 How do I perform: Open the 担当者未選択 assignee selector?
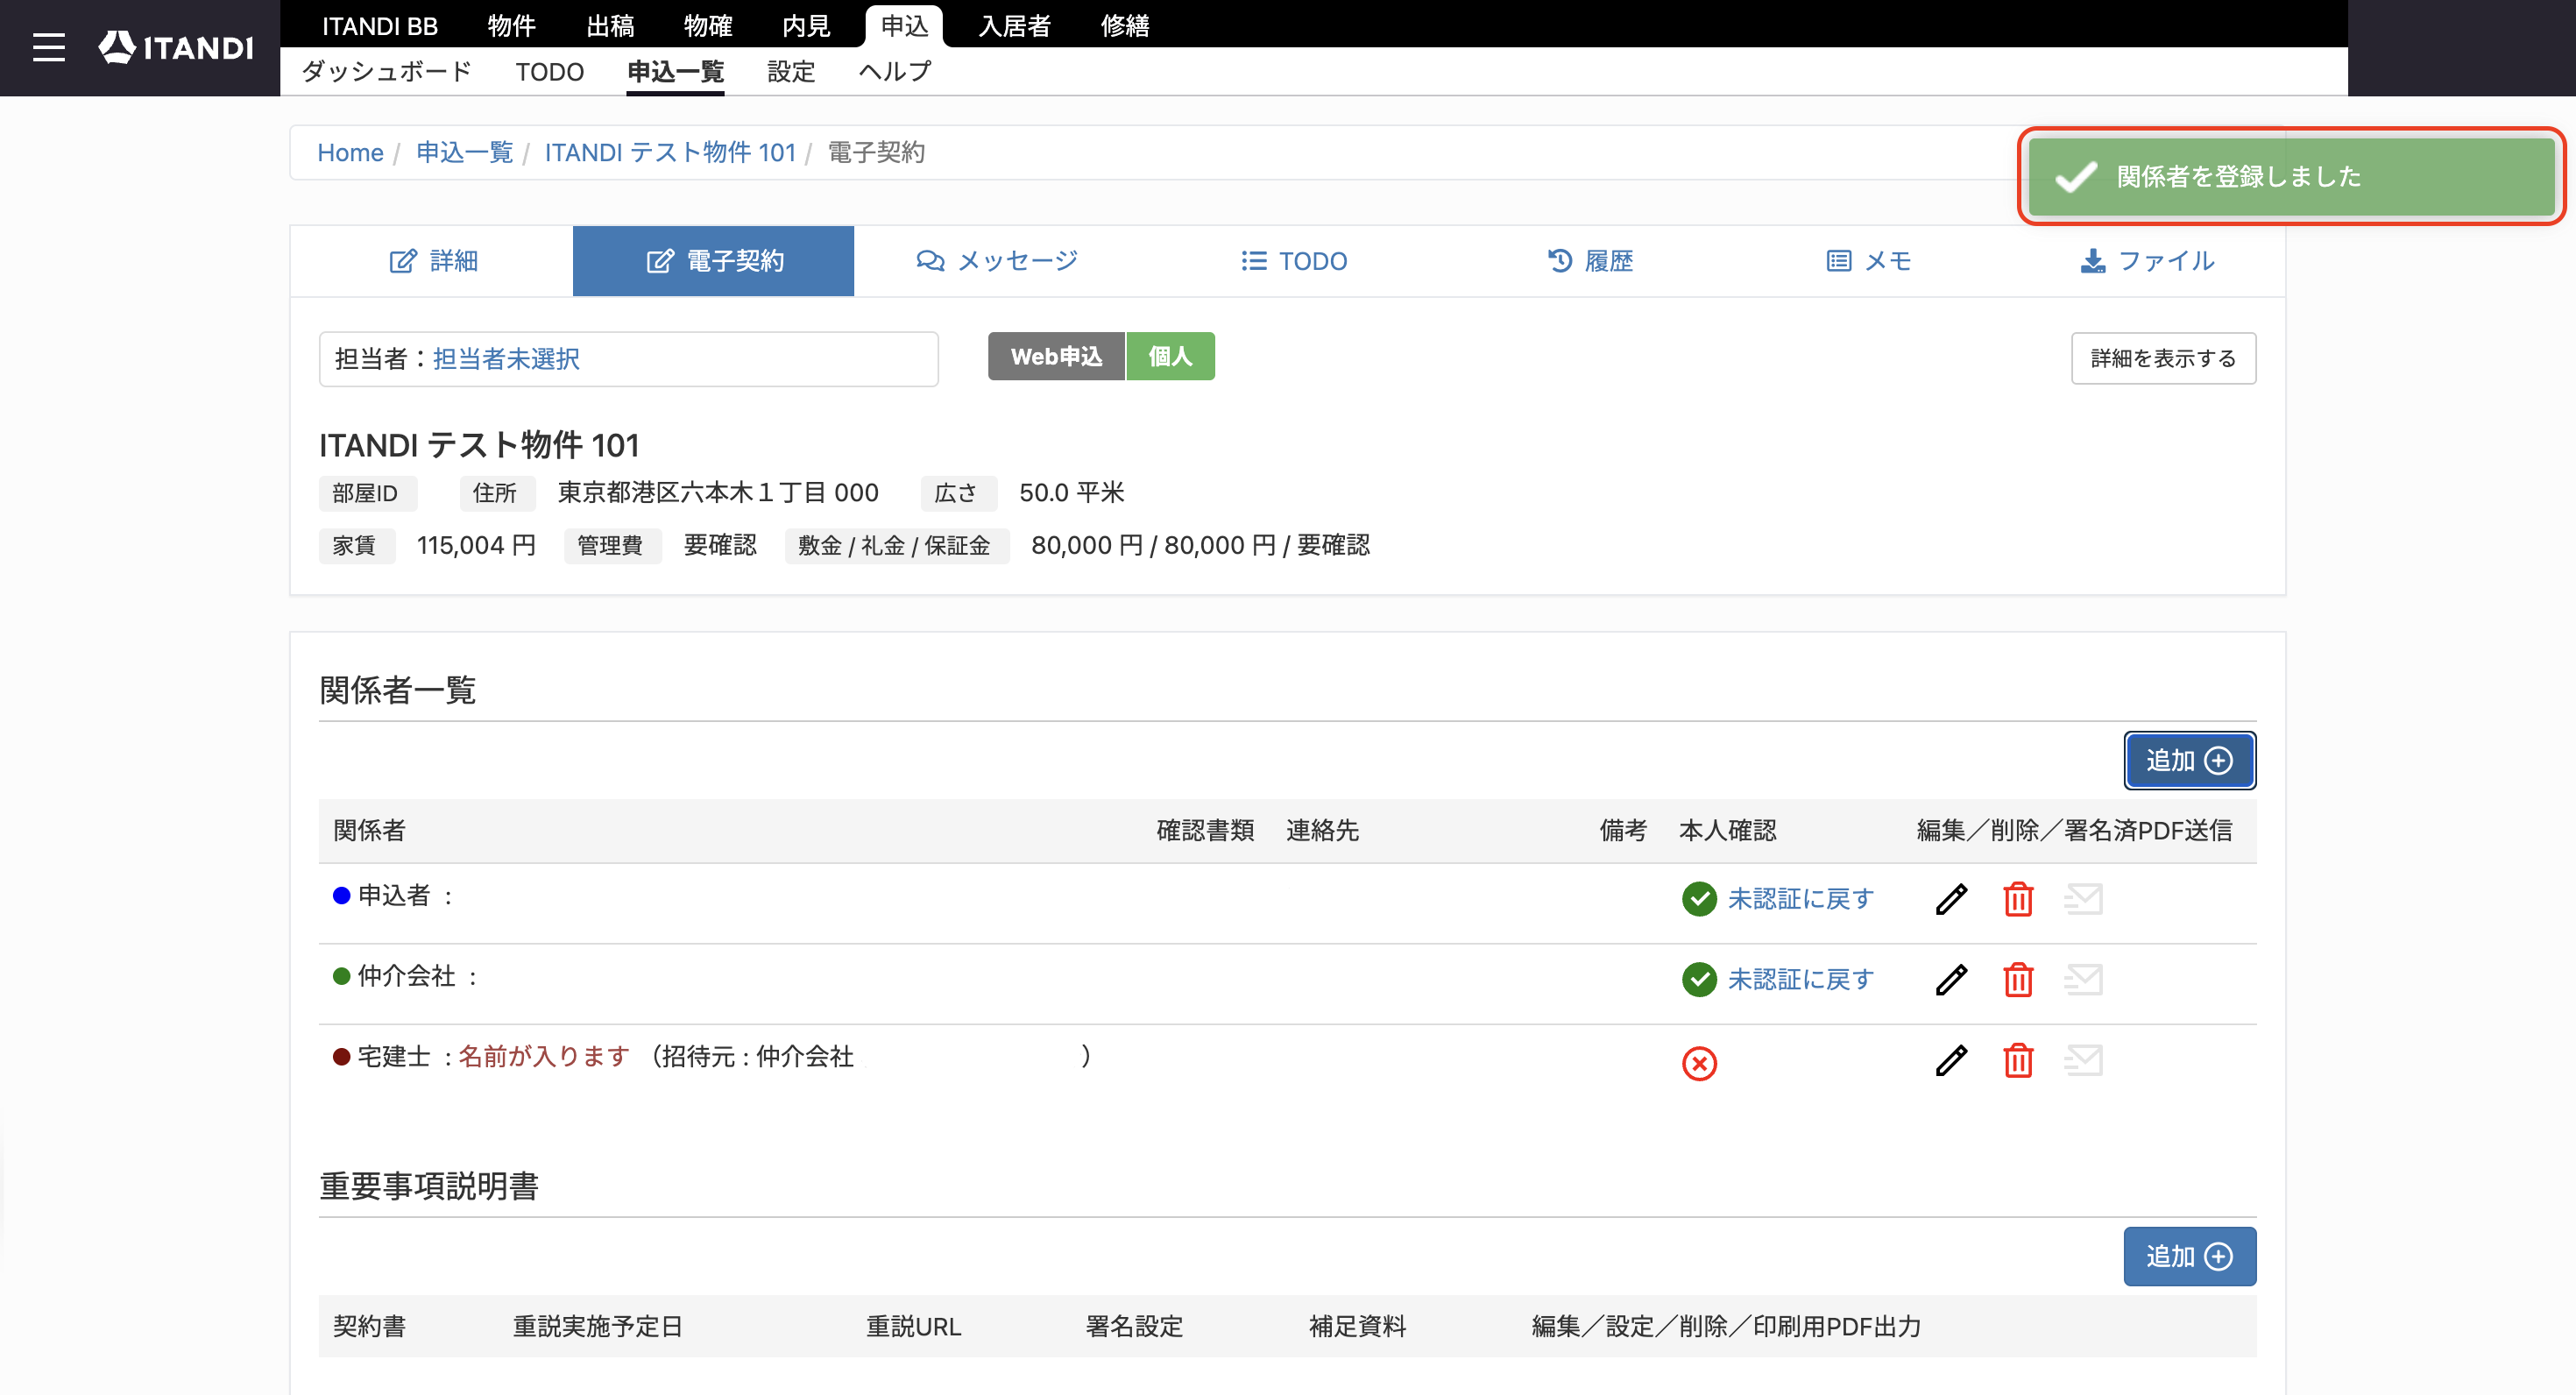tap(506, 359)
